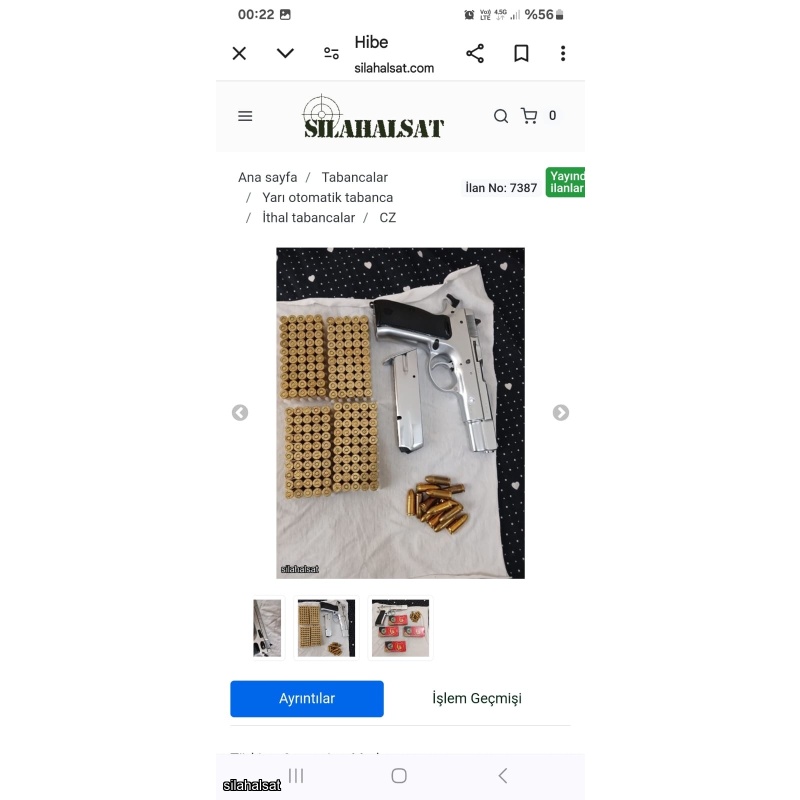This screenshot has height=800, width=800.
Task: Collapse the custom tab with down chevron
Action: point(285,53)
